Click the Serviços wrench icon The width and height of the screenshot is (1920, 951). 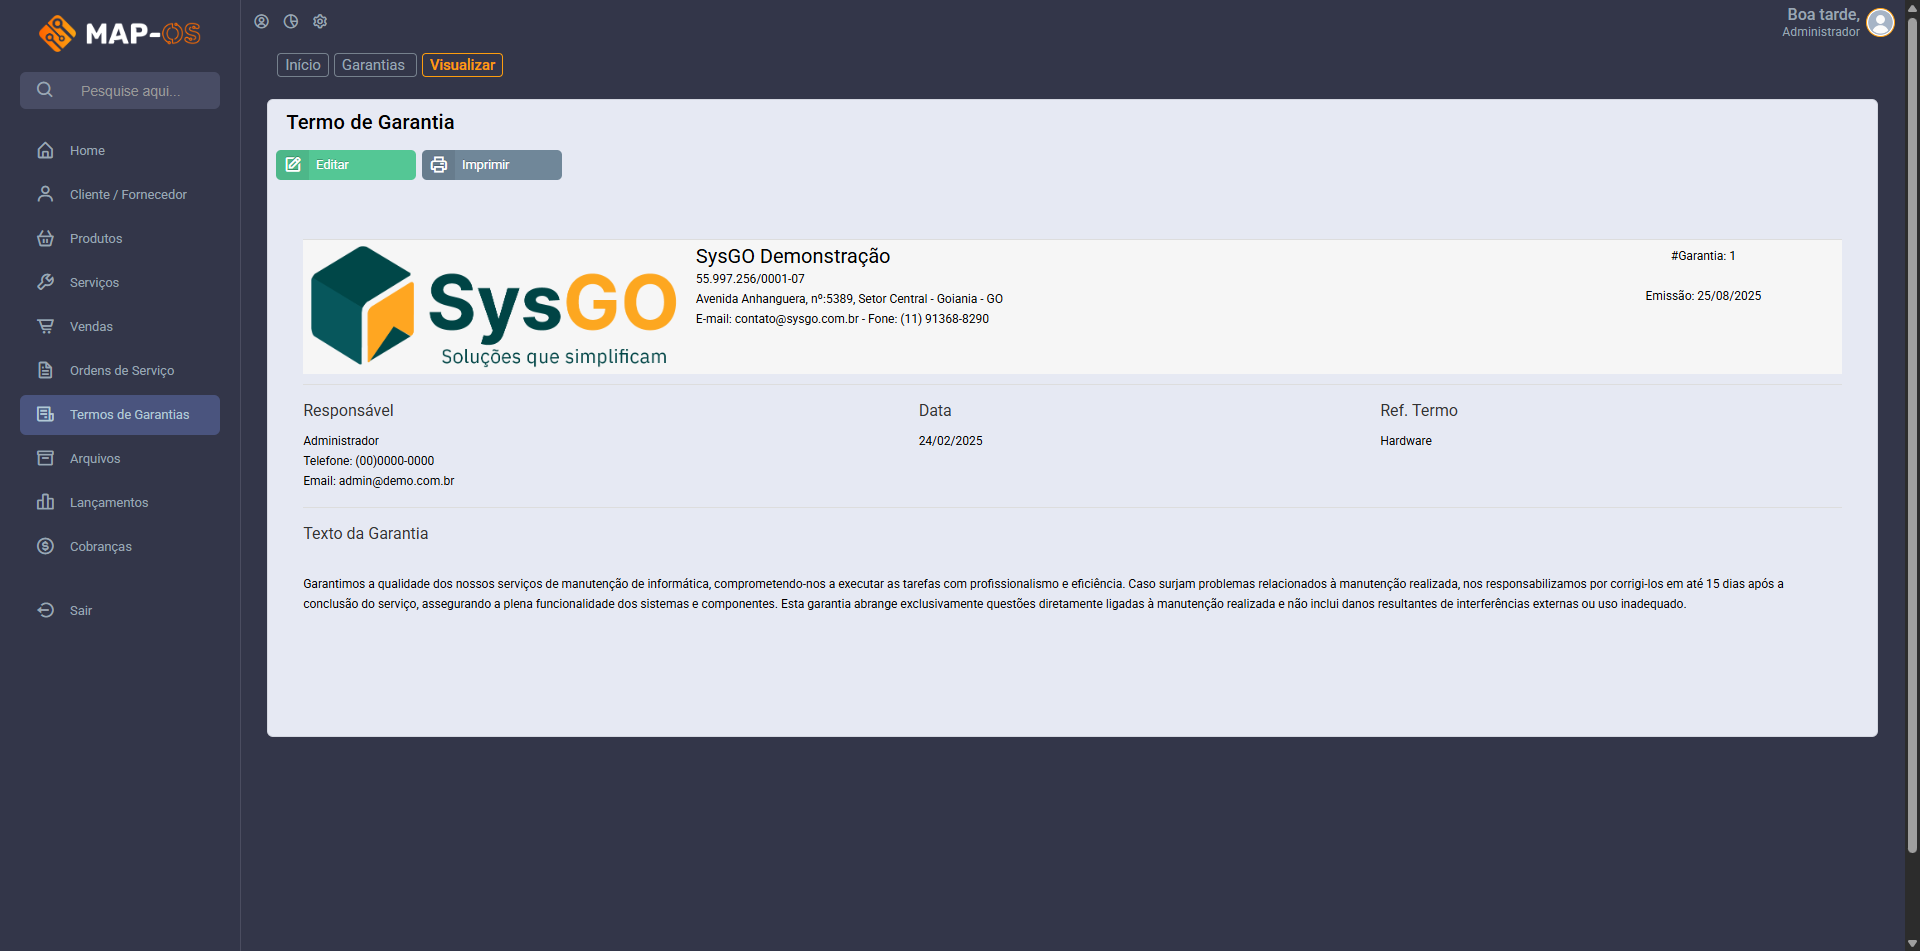pyautogui.click(x=45, y=282)
